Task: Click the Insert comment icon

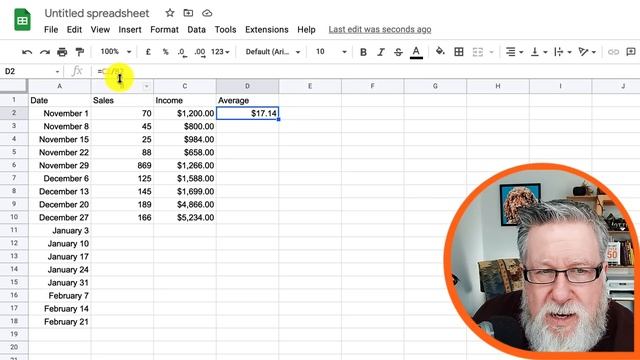Action: click(631, 52)
